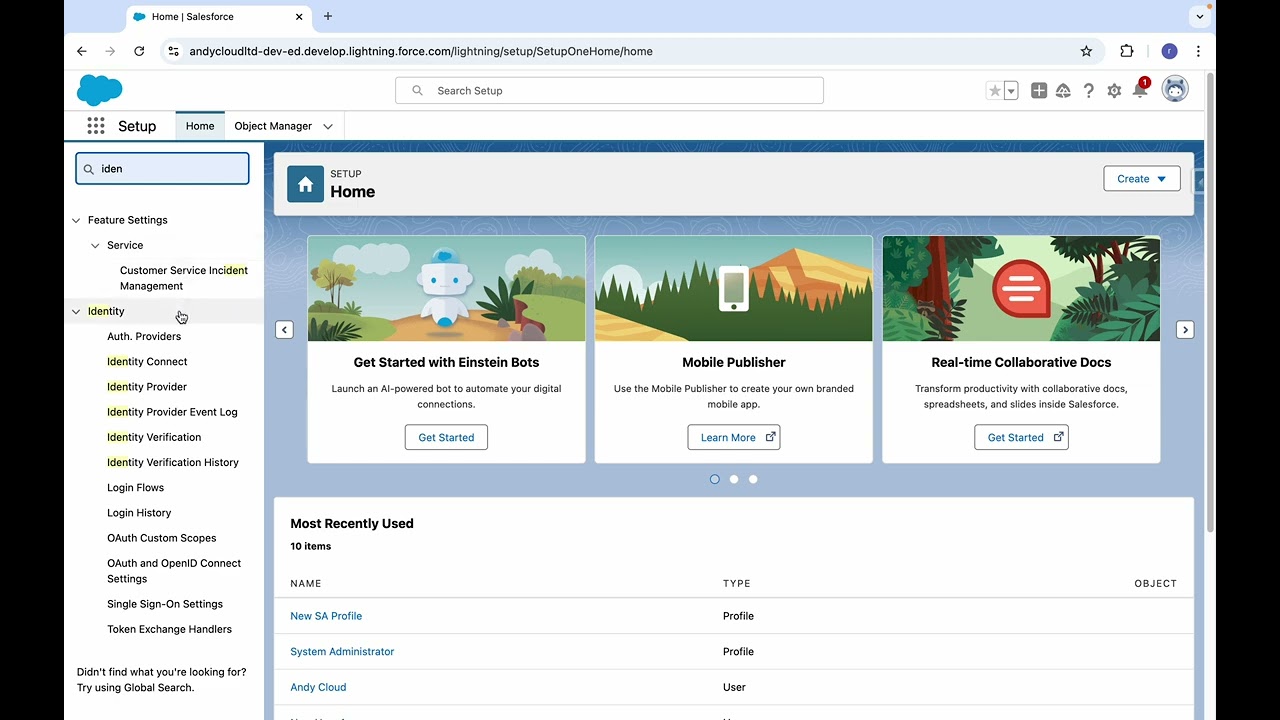Switch to the Home setup tab
This screenshot has width=1280, height=720.
coord(200,126)
